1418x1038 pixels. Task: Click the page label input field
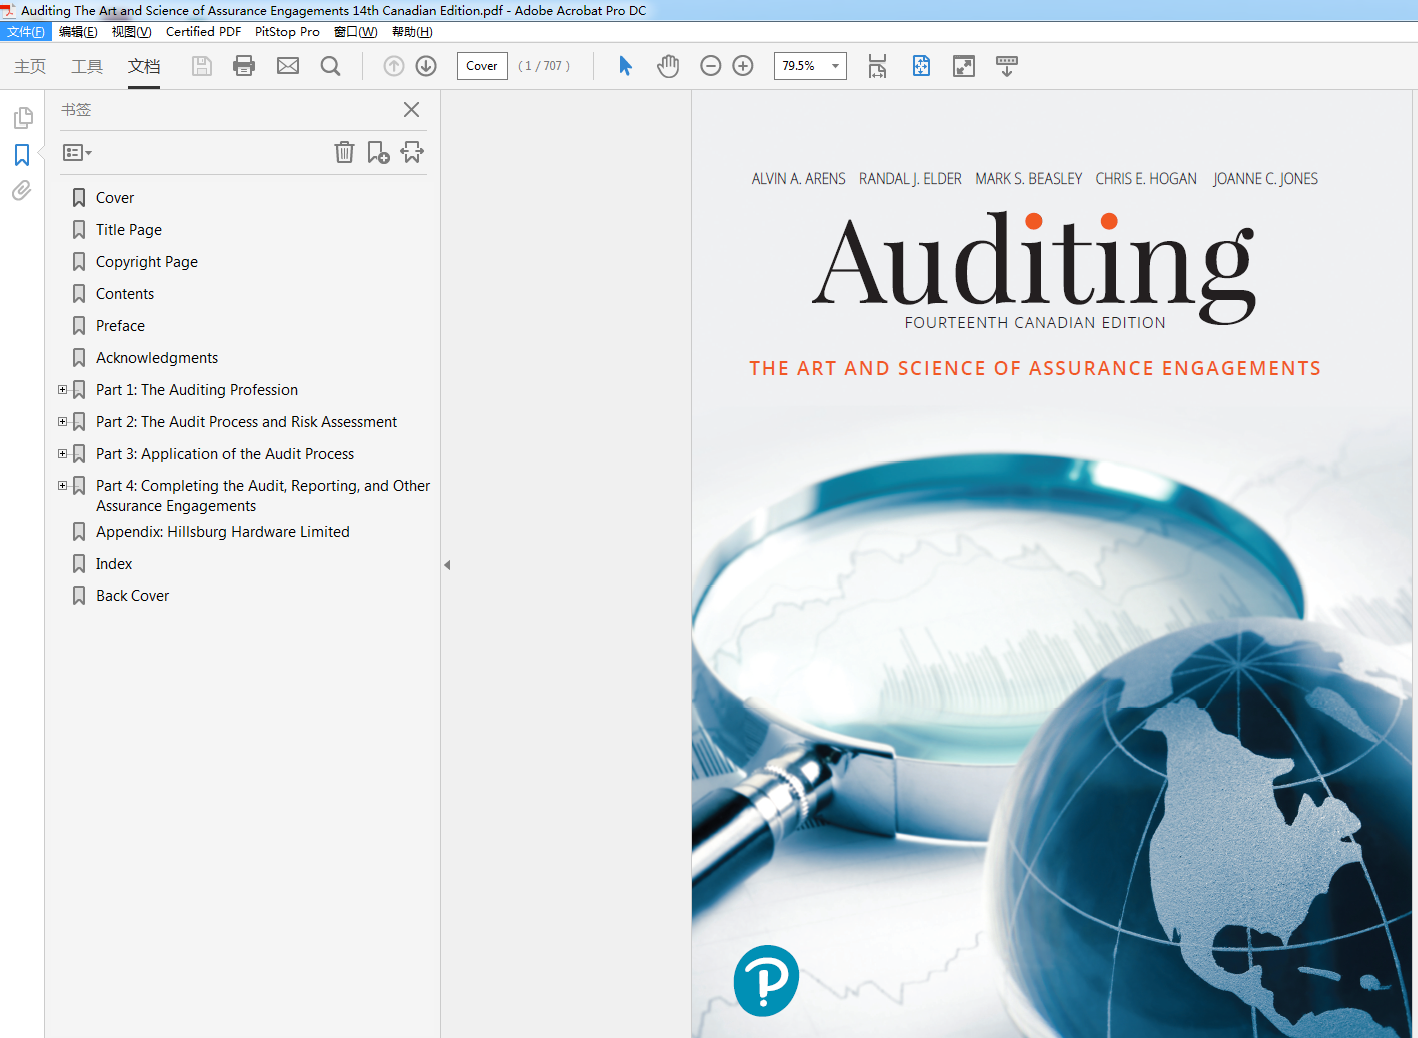pos(482,66)
